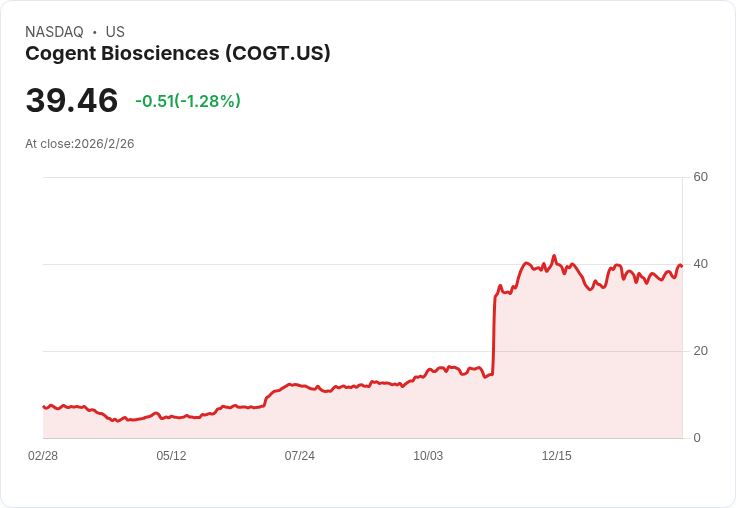Click the leftmost start of the price line

pyautogui.click(x=43, y=406)
